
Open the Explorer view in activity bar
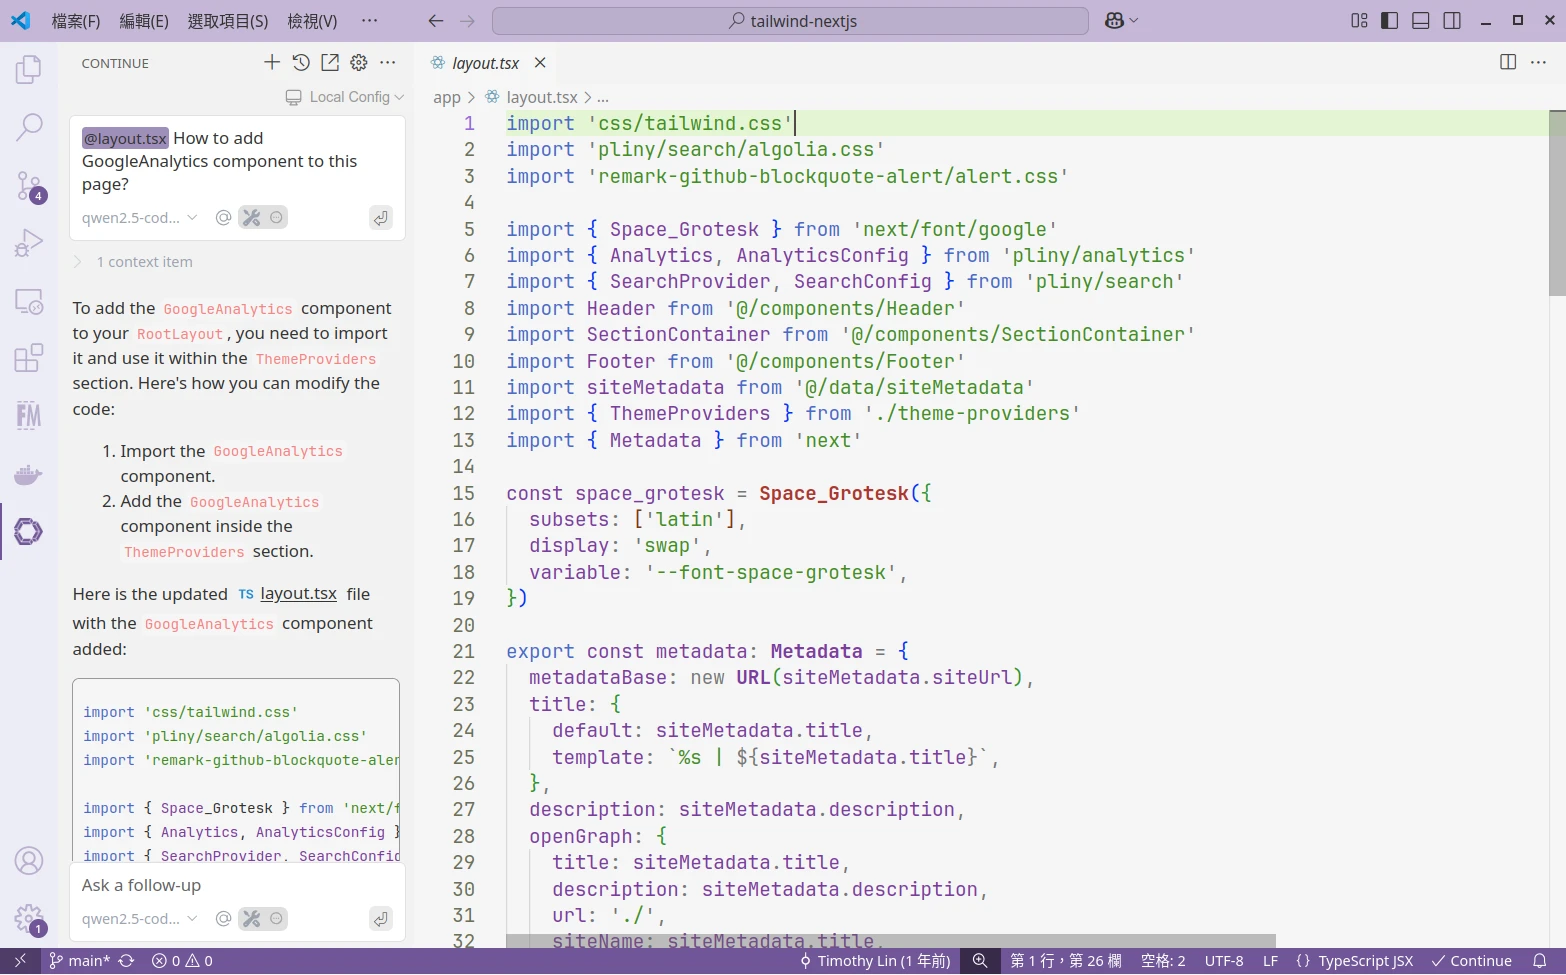click(29, 70)
